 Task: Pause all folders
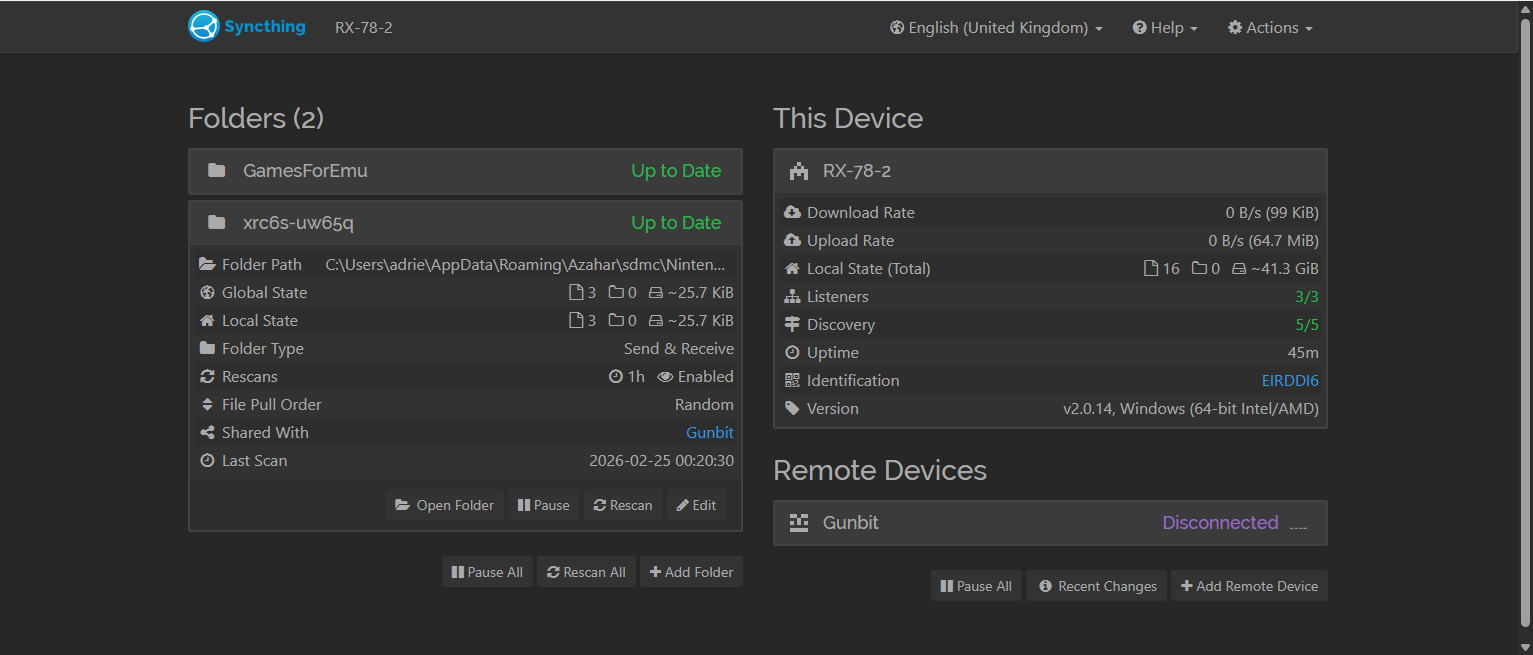point(487,572)
